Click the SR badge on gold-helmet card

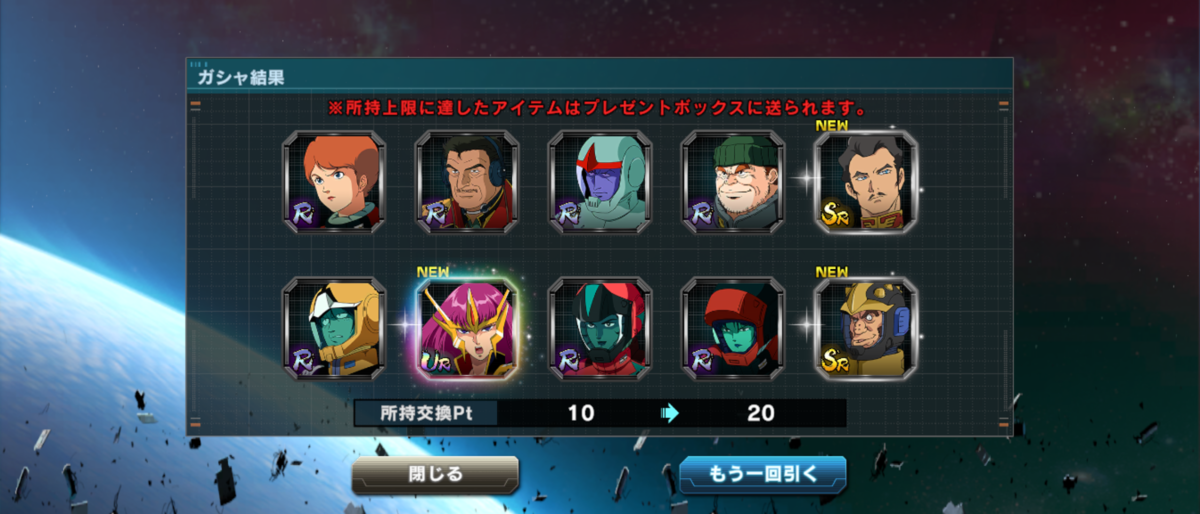[x=836, y=358]
